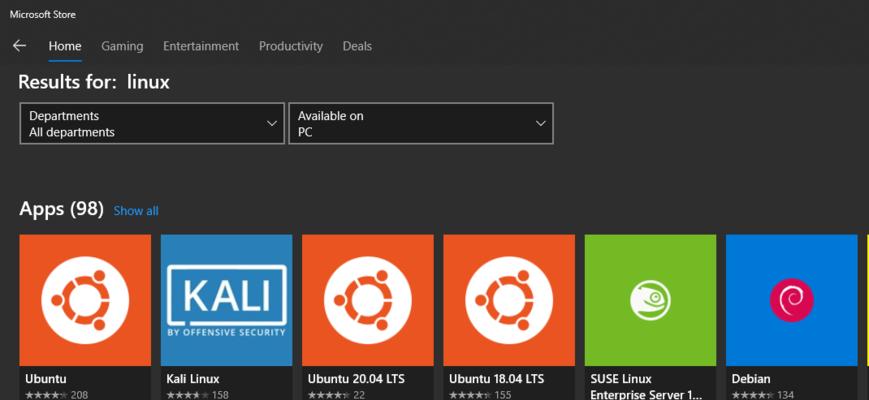Click the Debian app name text
869x400 pixels.
tap(751, 380)
